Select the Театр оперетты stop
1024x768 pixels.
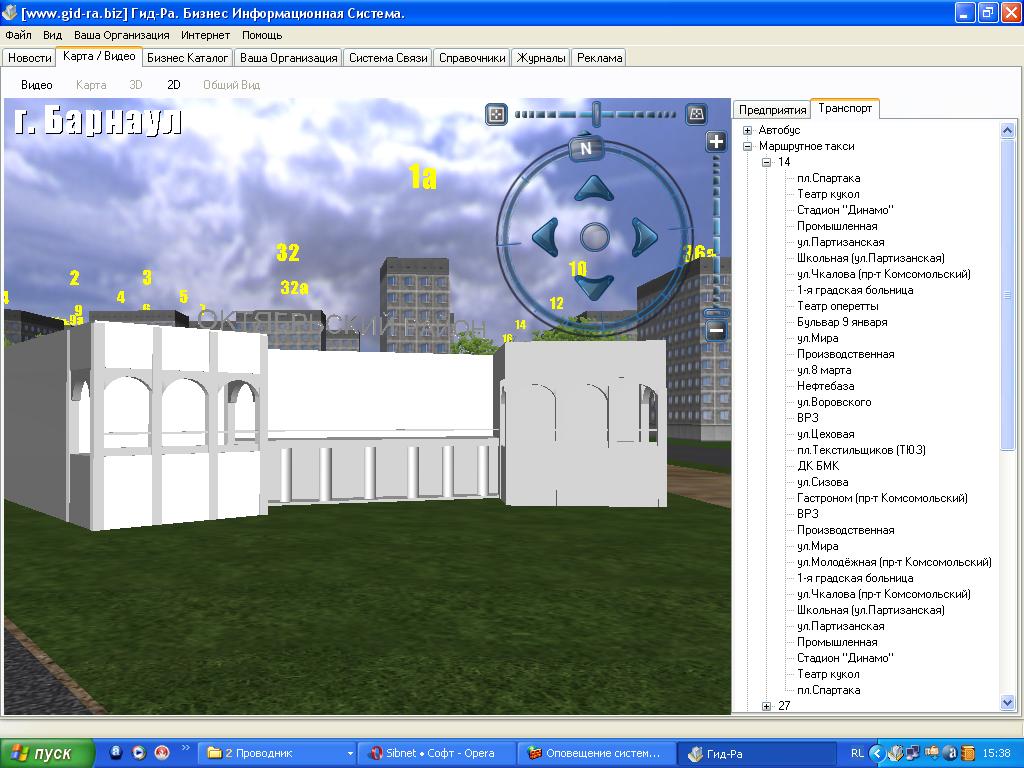pos(837,306)
